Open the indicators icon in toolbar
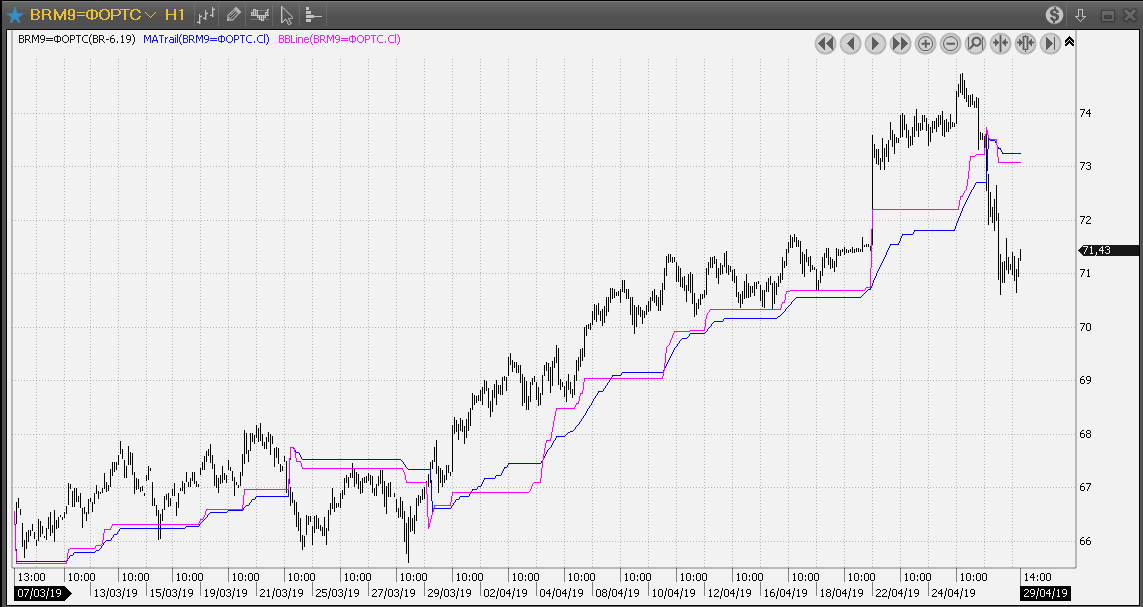 point(260,15)
